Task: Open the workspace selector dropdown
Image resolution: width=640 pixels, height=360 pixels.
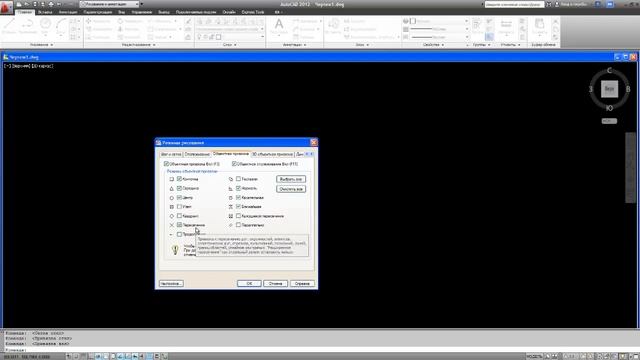Action: click(109, 4)
